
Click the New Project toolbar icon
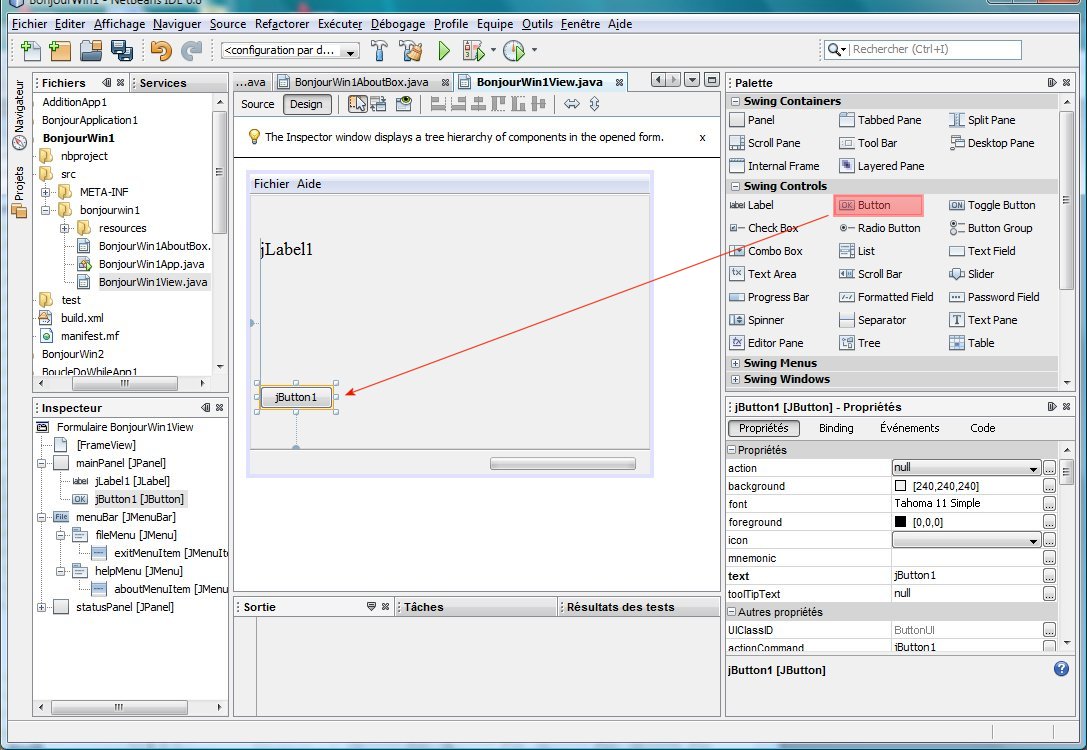60,50
